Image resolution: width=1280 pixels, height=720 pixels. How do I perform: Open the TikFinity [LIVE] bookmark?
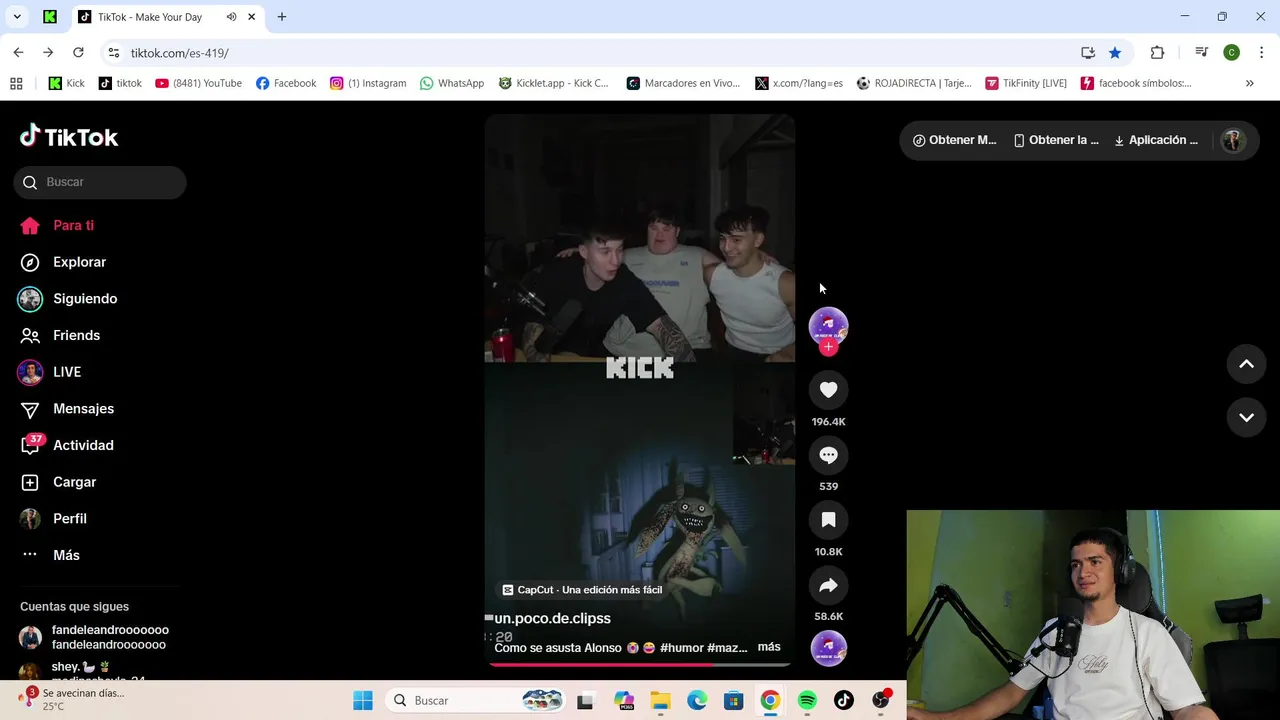[1026, 83]
